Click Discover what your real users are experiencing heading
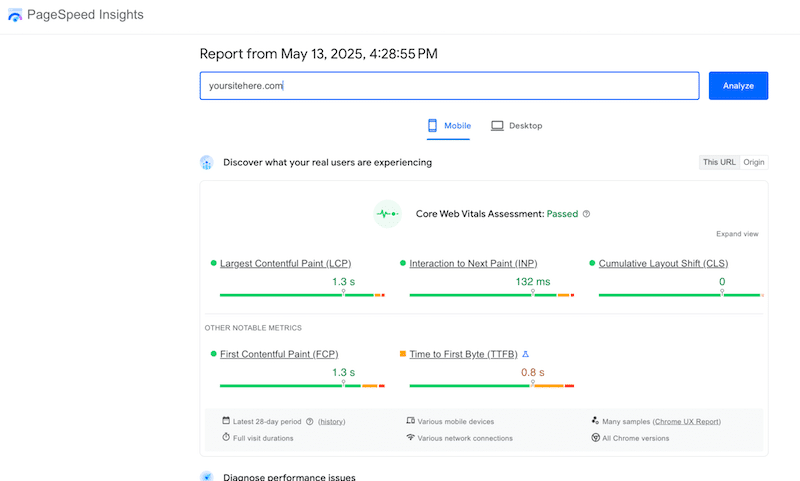The image size is (800, 481). click(328, 162)
